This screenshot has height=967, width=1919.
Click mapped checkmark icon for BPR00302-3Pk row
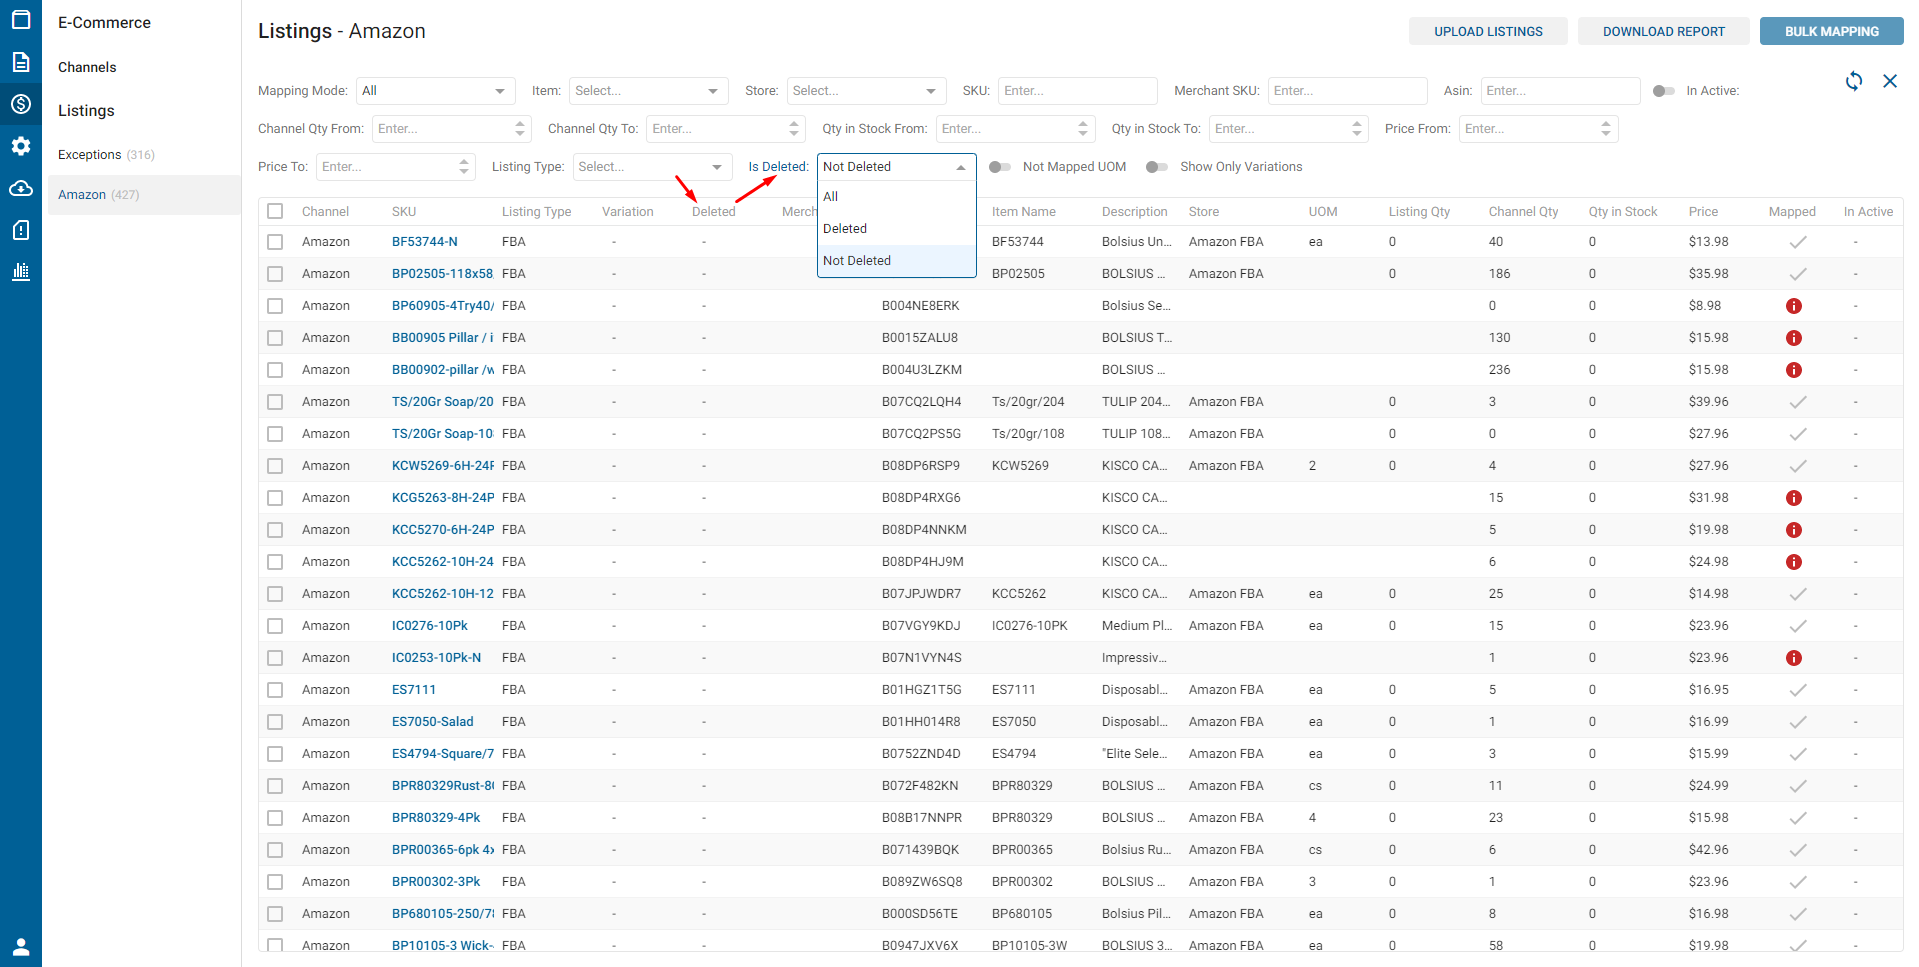point(1797,882)
